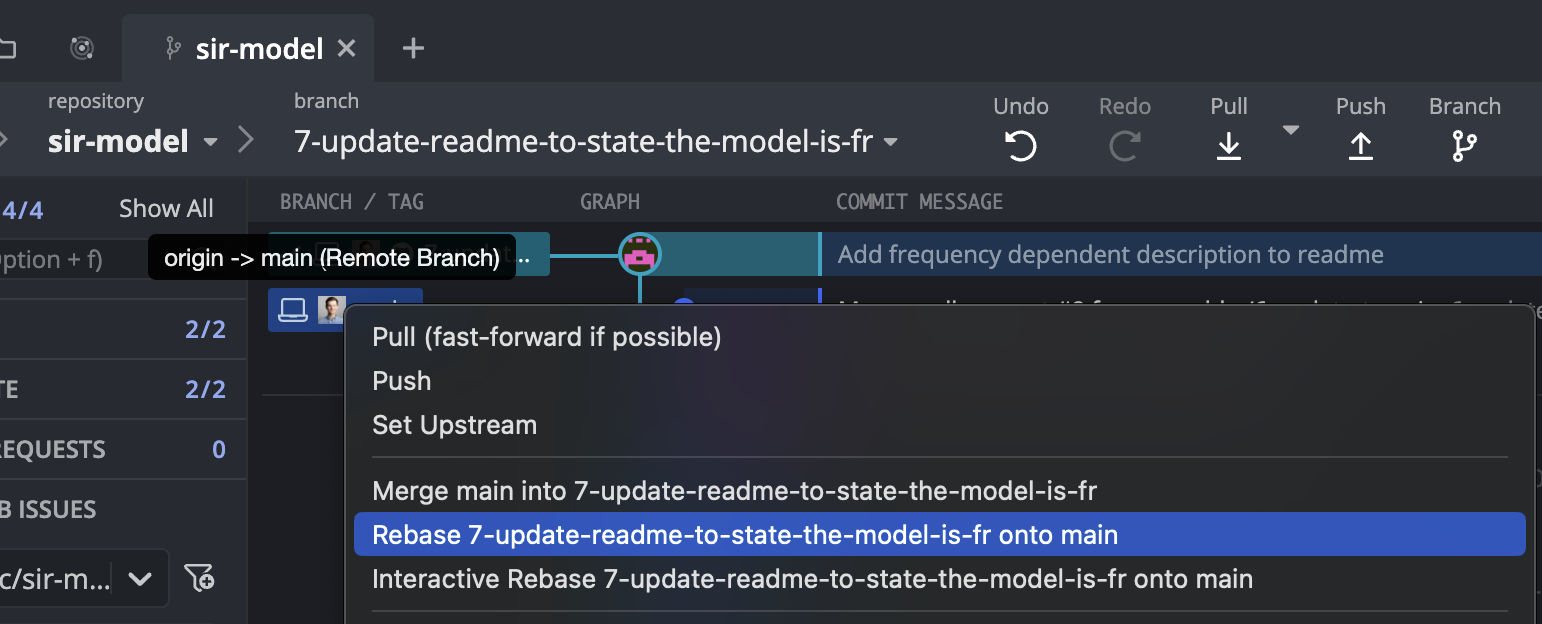Click the Push upload icon
The height and width of the screenshot is (624, 1542).
coord(1360,146)
